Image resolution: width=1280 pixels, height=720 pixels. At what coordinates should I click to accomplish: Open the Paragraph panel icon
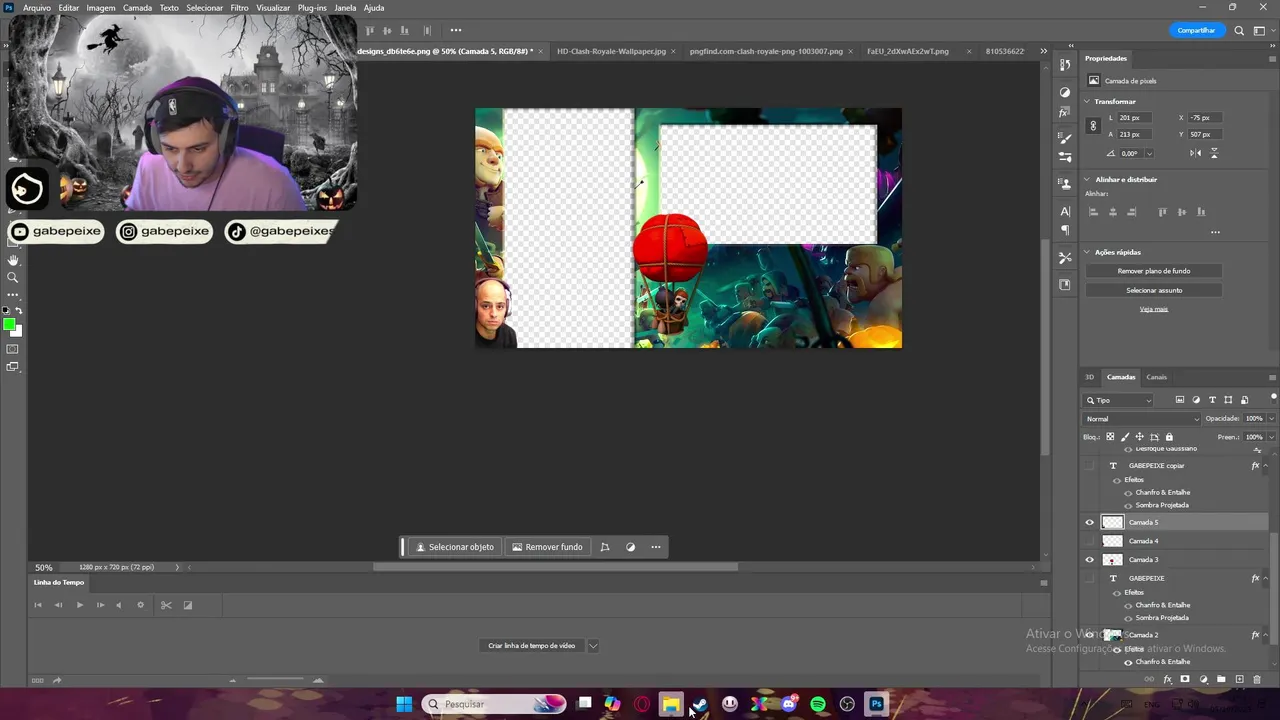(x=1065, y=230)
